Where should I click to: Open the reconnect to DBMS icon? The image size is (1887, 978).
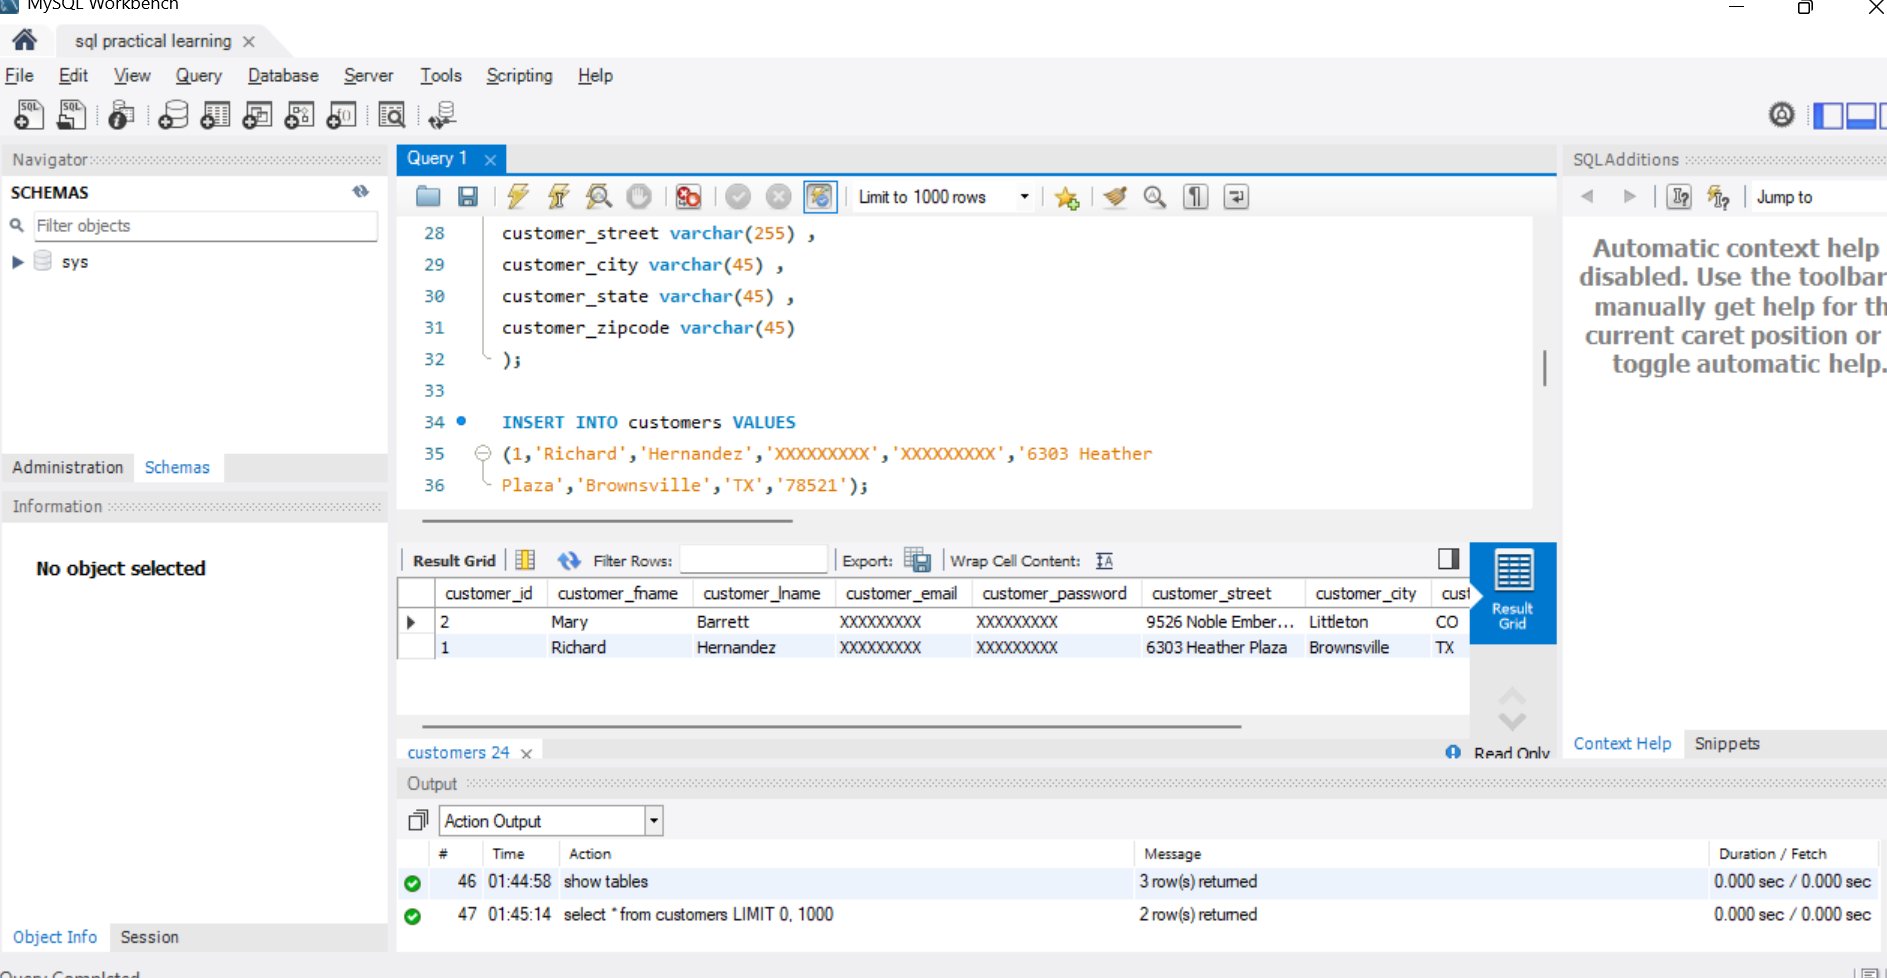point(441,116)
